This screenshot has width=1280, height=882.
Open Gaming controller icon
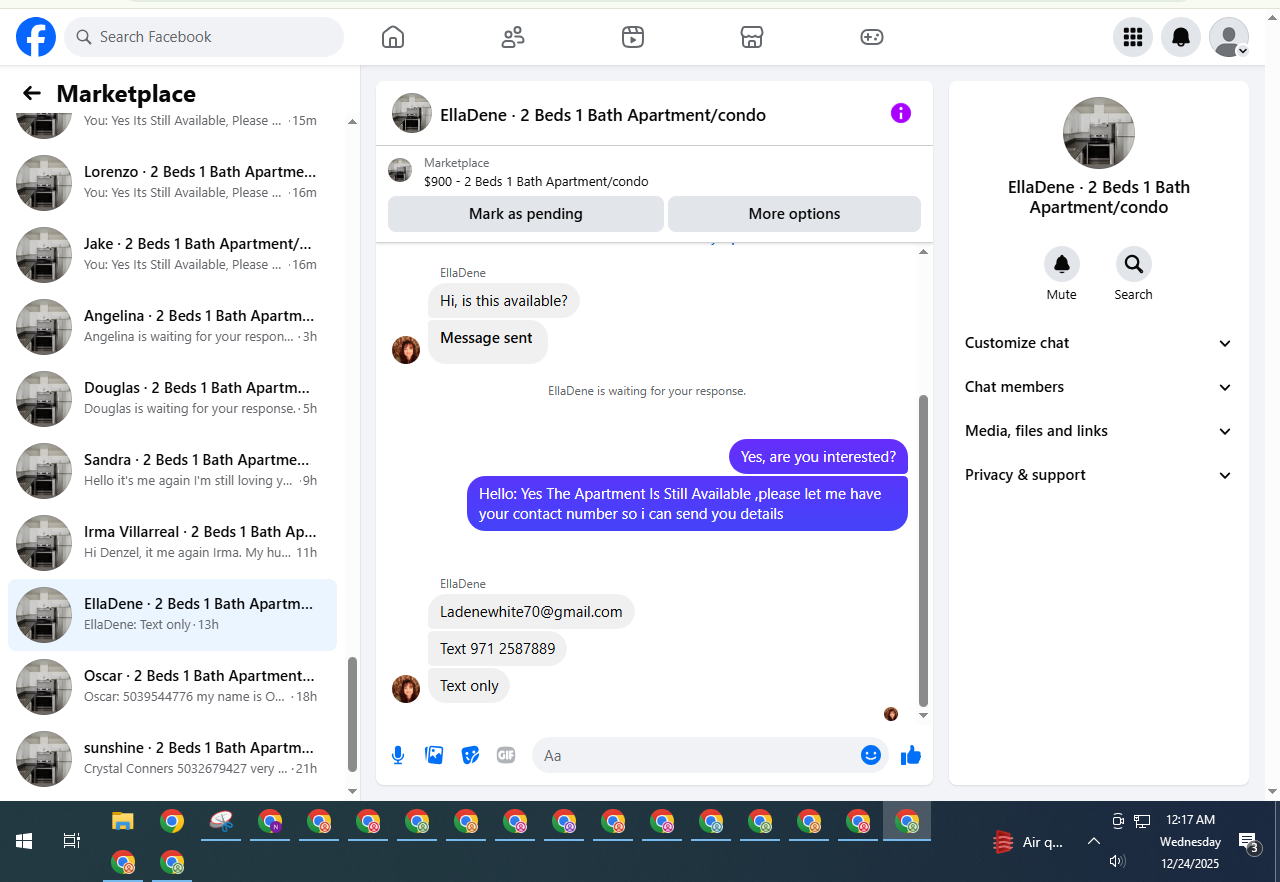coord(872,37)
